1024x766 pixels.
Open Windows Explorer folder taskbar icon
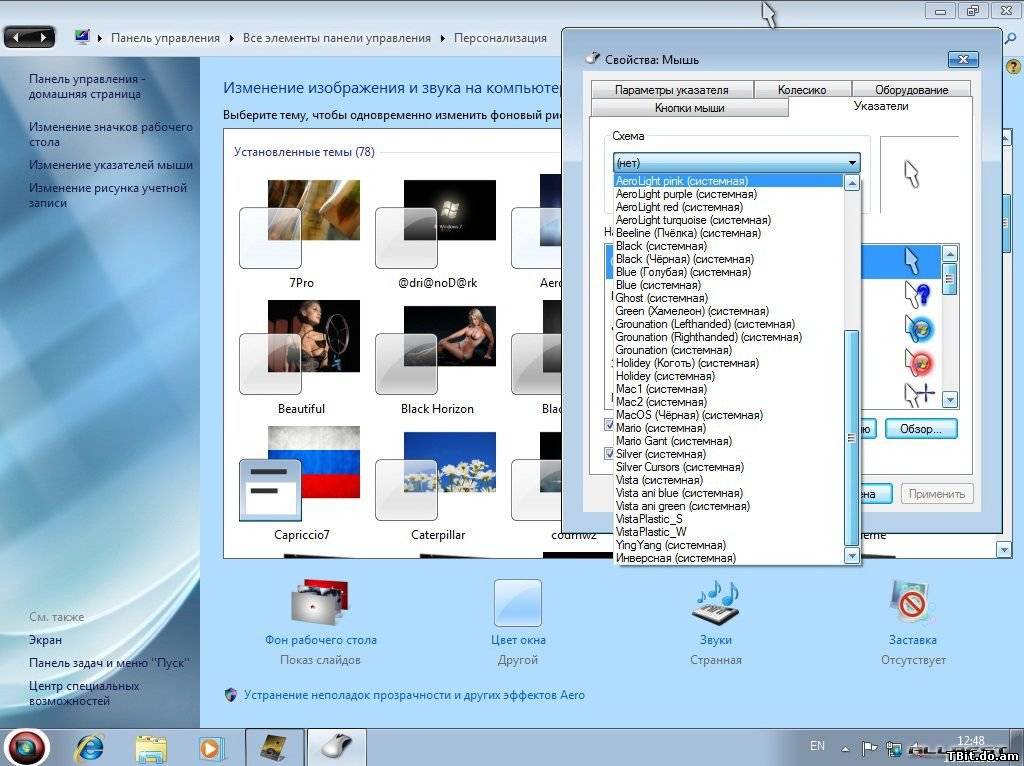151,748
